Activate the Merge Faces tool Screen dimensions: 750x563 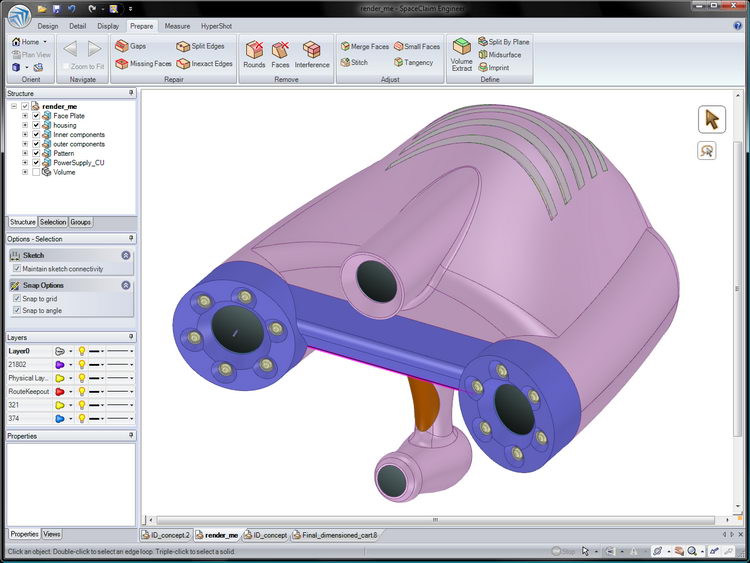click(x=364, y=46)
